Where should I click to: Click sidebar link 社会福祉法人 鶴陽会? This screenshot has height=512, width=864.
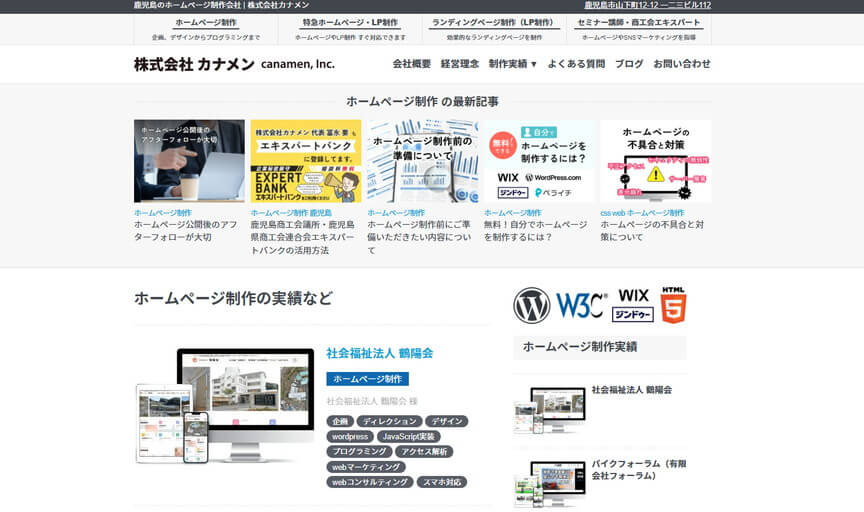(x=631, y=390)
